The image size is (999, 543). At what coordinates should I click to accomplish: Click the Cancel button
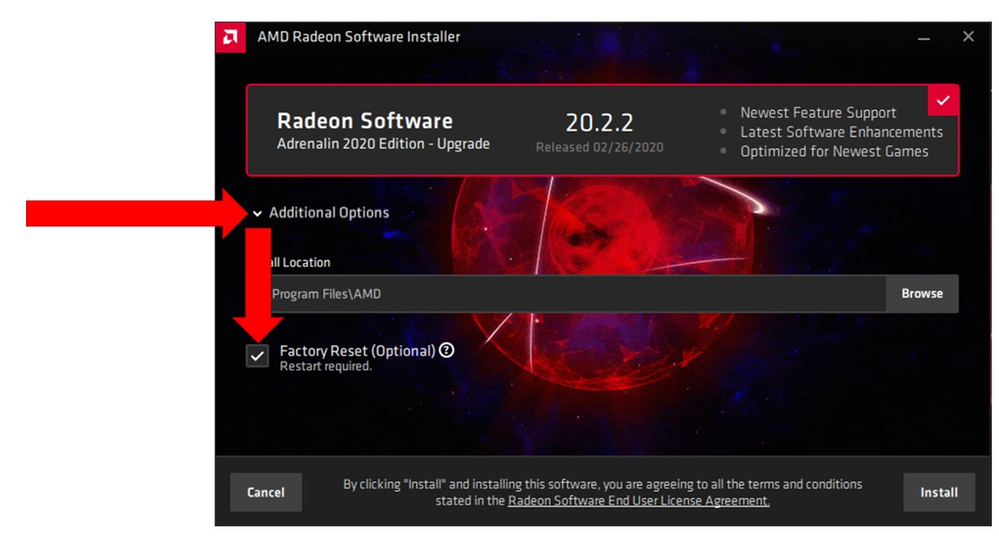[x=266, y=492]
